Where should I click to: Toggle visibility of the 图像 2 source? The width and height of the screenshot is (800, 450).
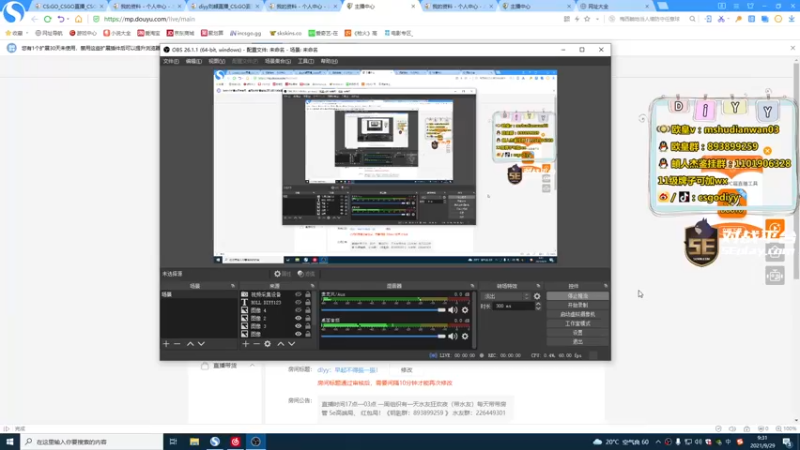click(x=298, y=318)
